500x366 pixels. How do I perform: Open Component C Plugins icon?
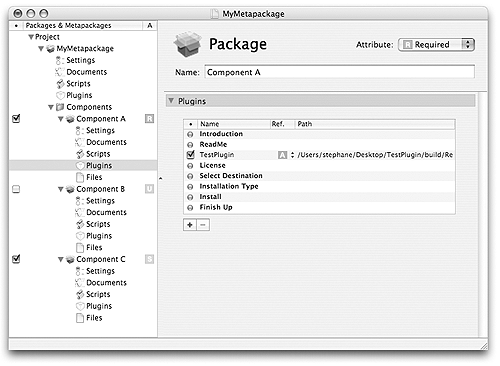click(80, 306)
